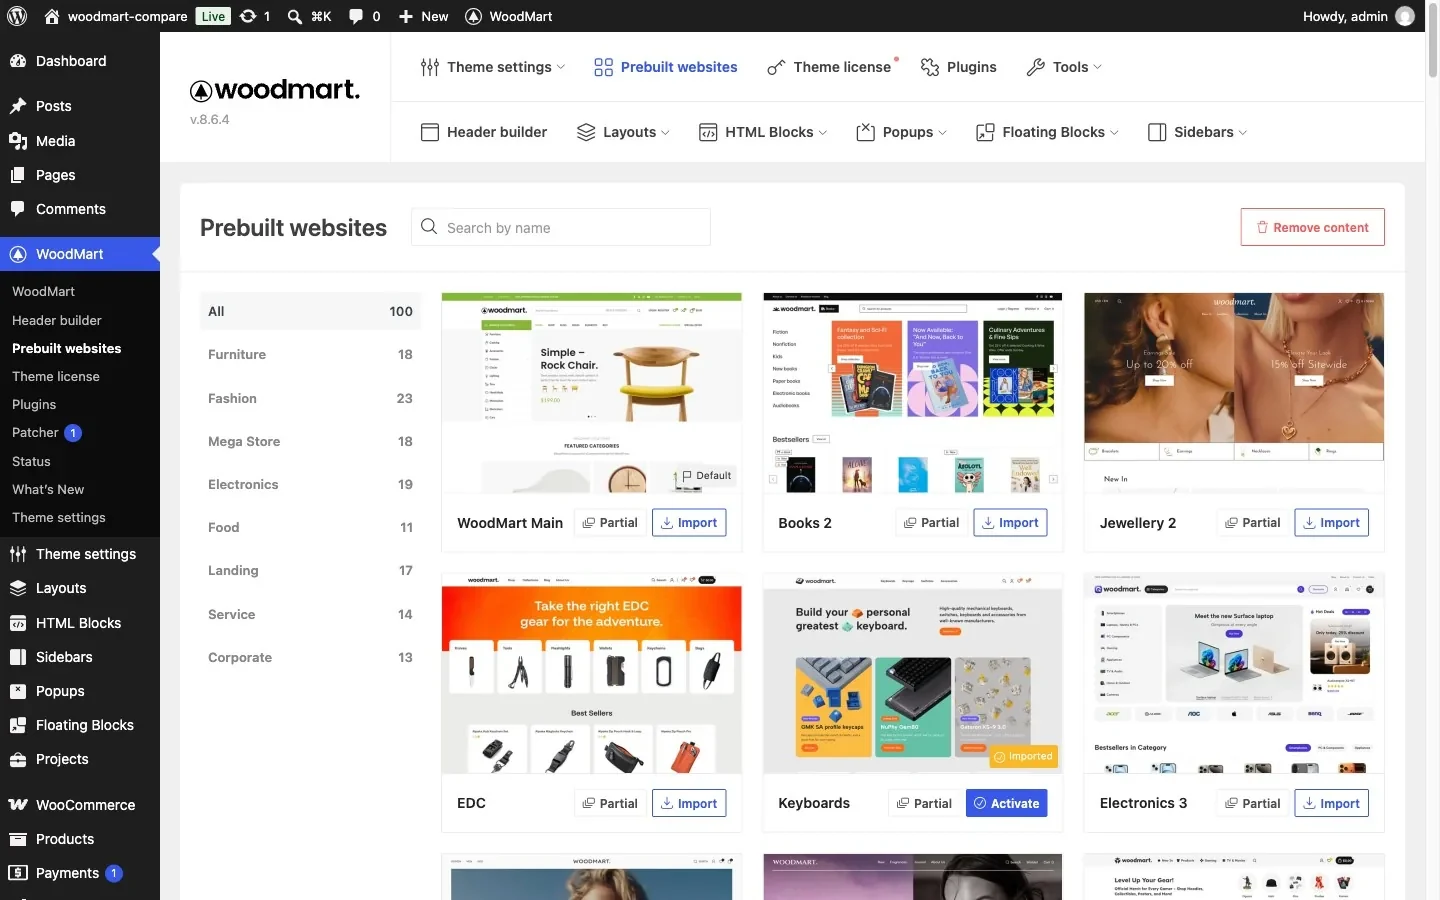Filter by Corporate category

click(310, 657)
